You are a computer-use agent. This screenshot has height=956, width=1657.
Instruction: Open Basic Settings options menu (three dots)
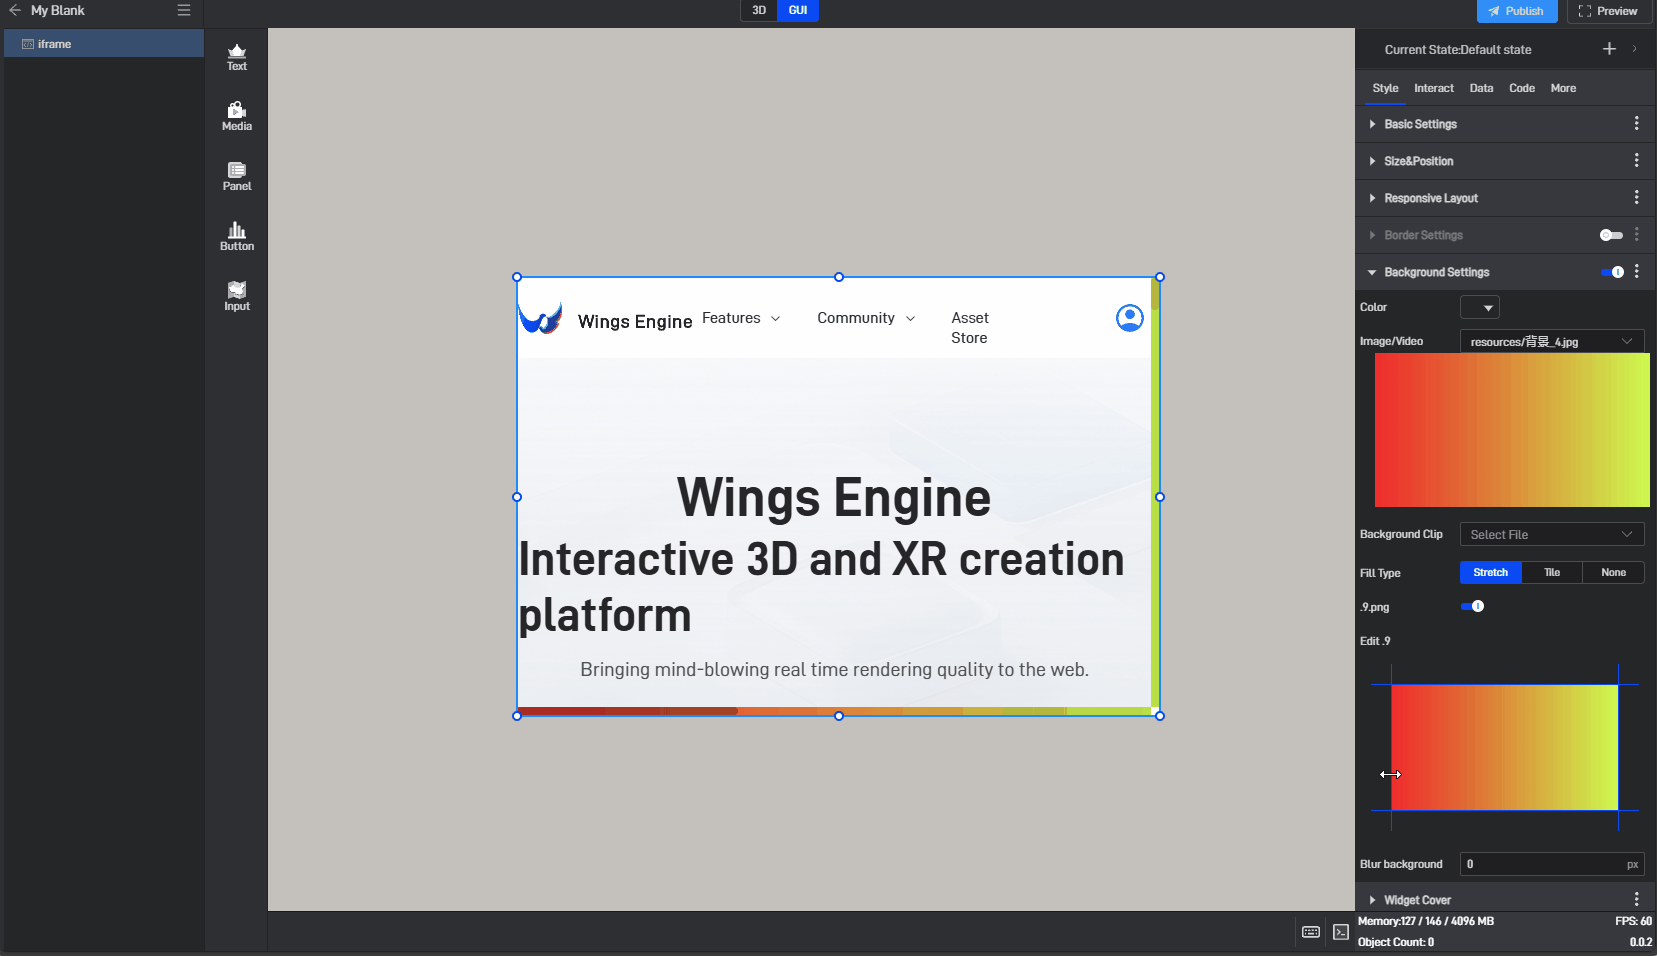[1637, 124]
